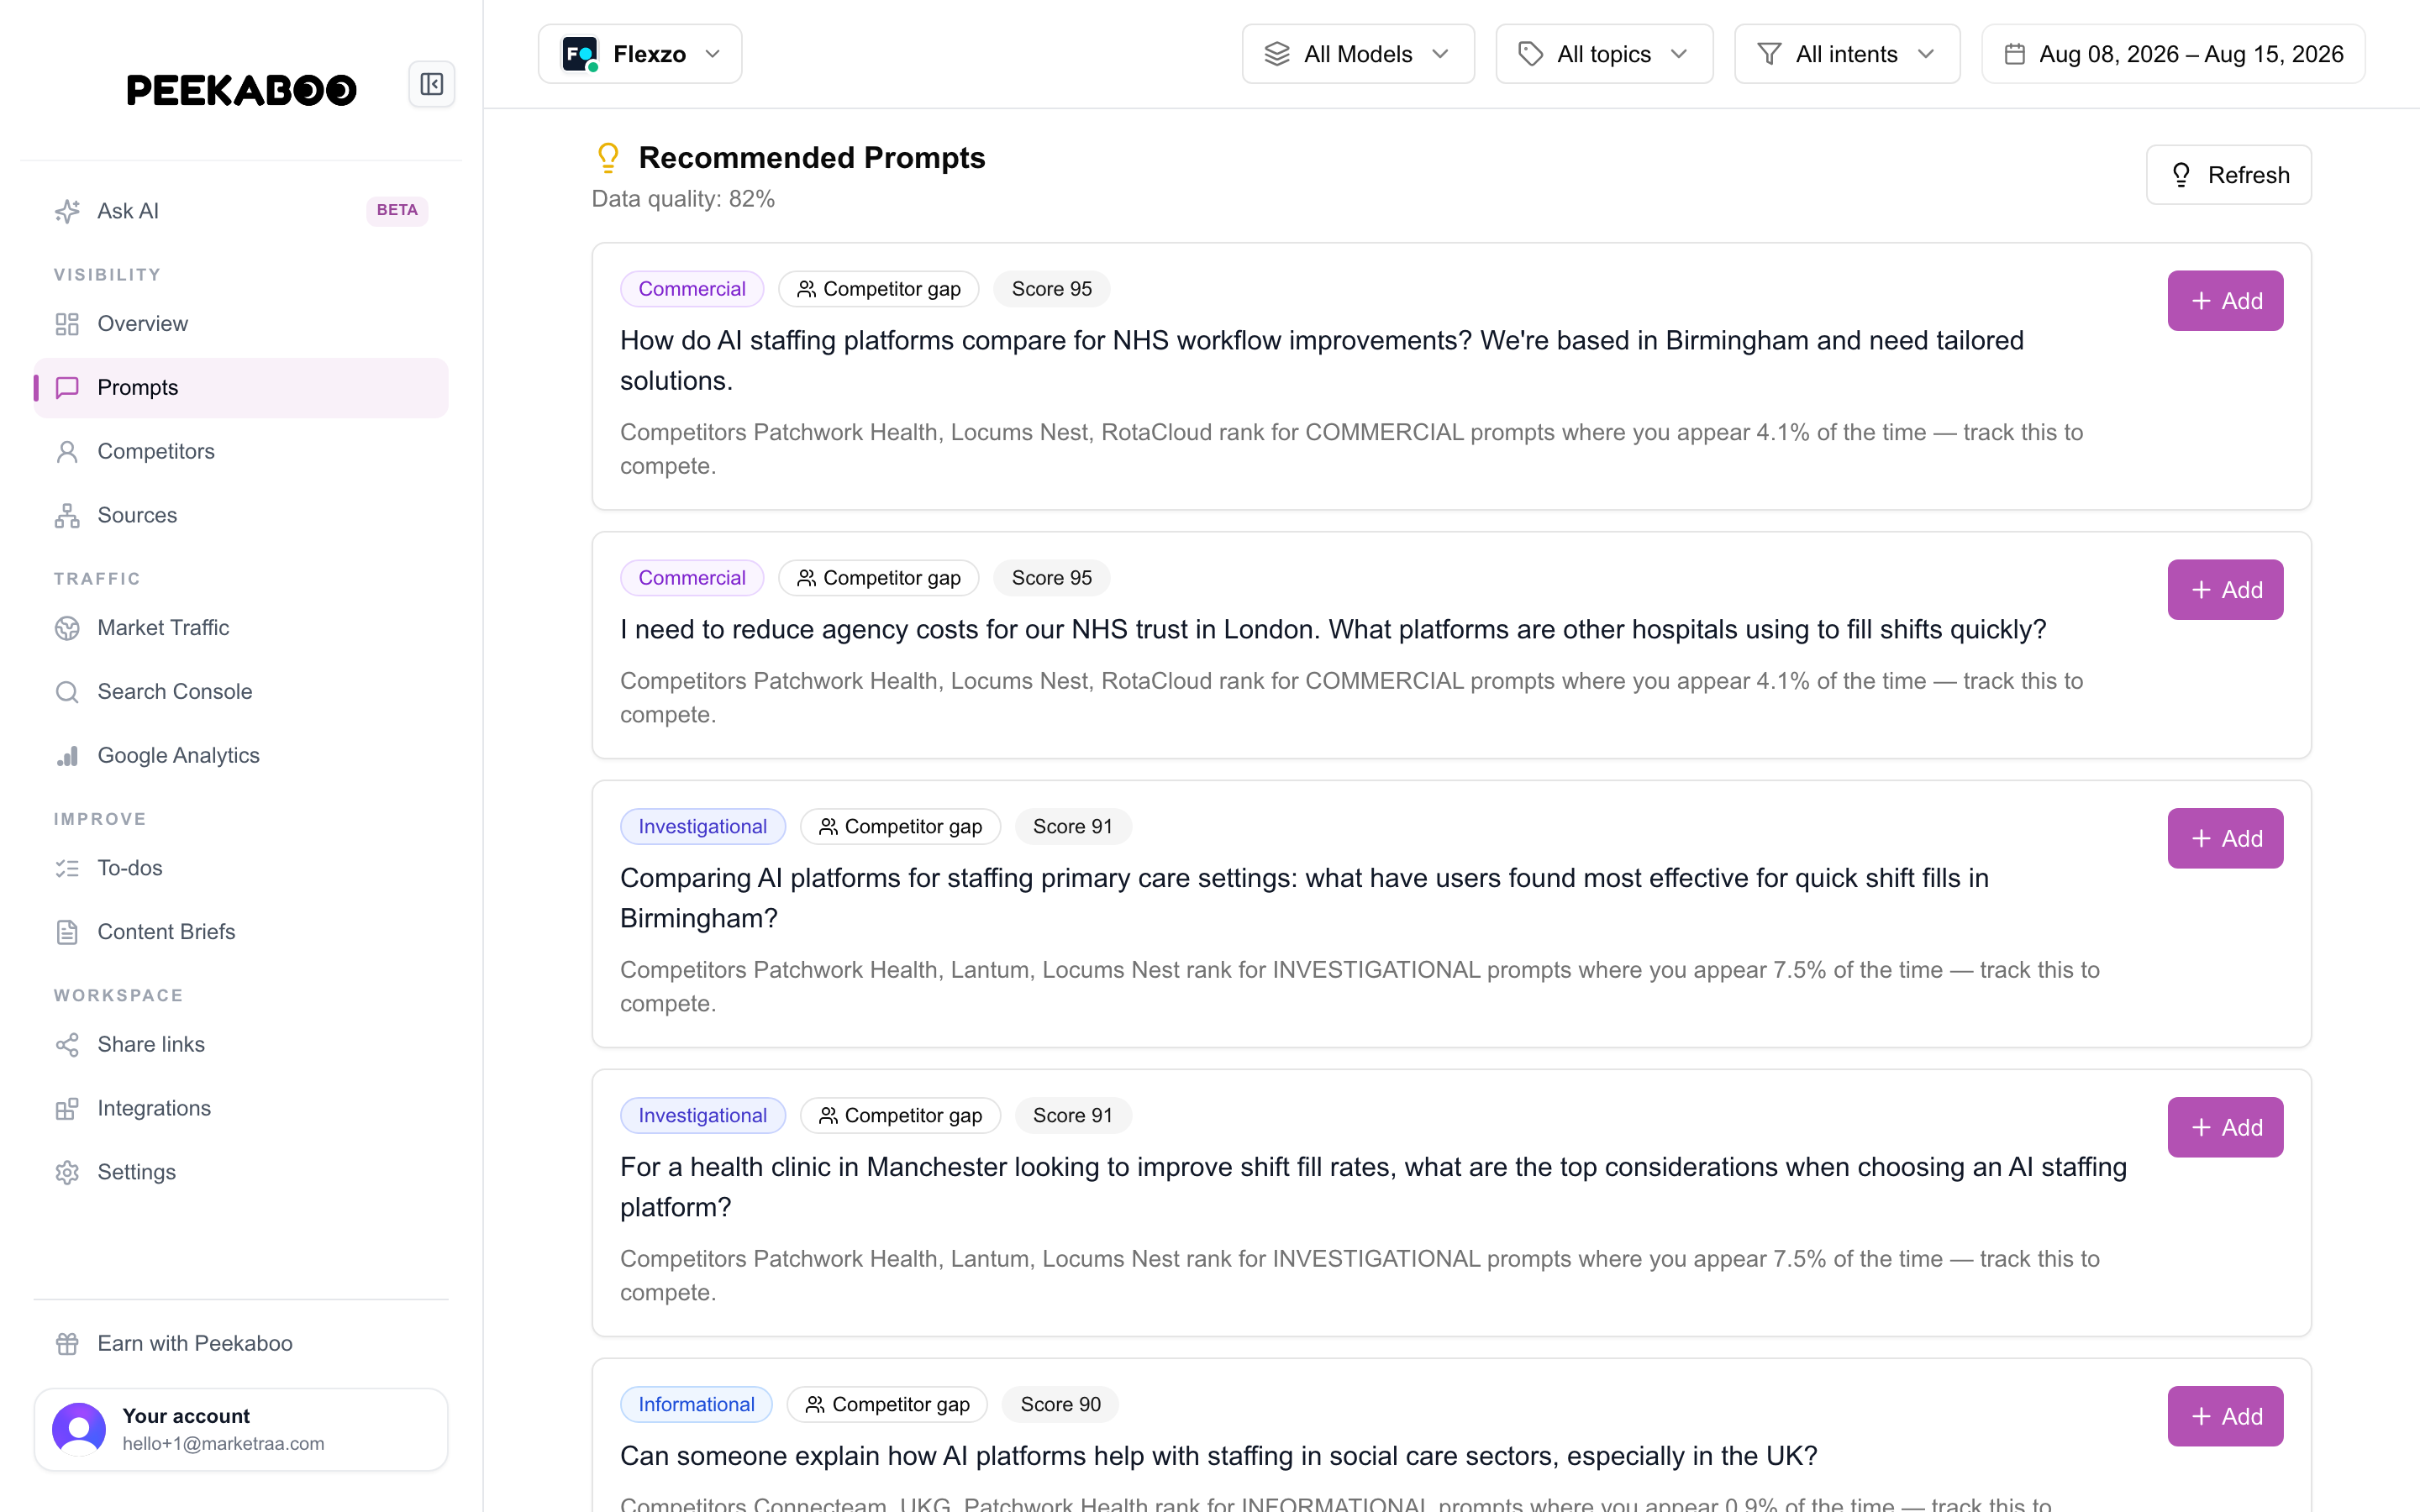Click the Prompts chat bubble icon
The image size is (2420, 1512).
coord(67,388)
